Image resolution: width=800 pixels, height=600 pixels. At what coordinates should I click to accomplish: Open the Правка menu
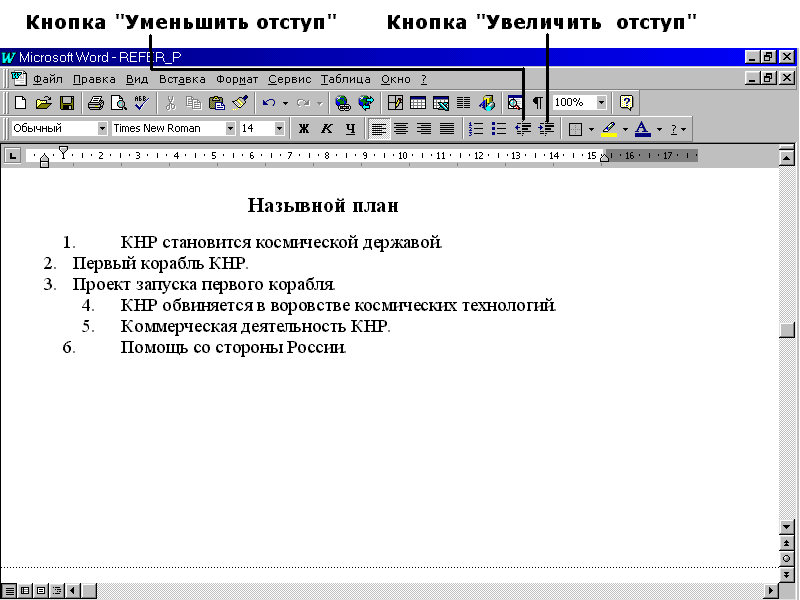[94, 79]
